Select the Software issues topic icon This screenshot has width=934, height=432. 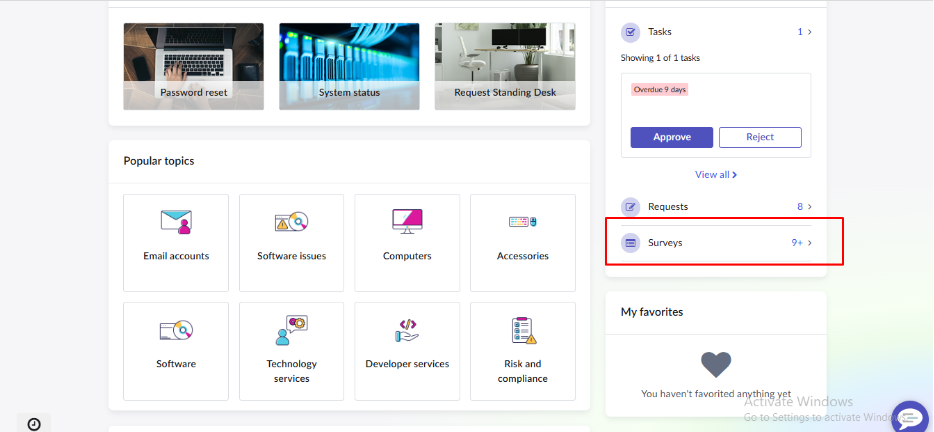(x=291, y=221)
